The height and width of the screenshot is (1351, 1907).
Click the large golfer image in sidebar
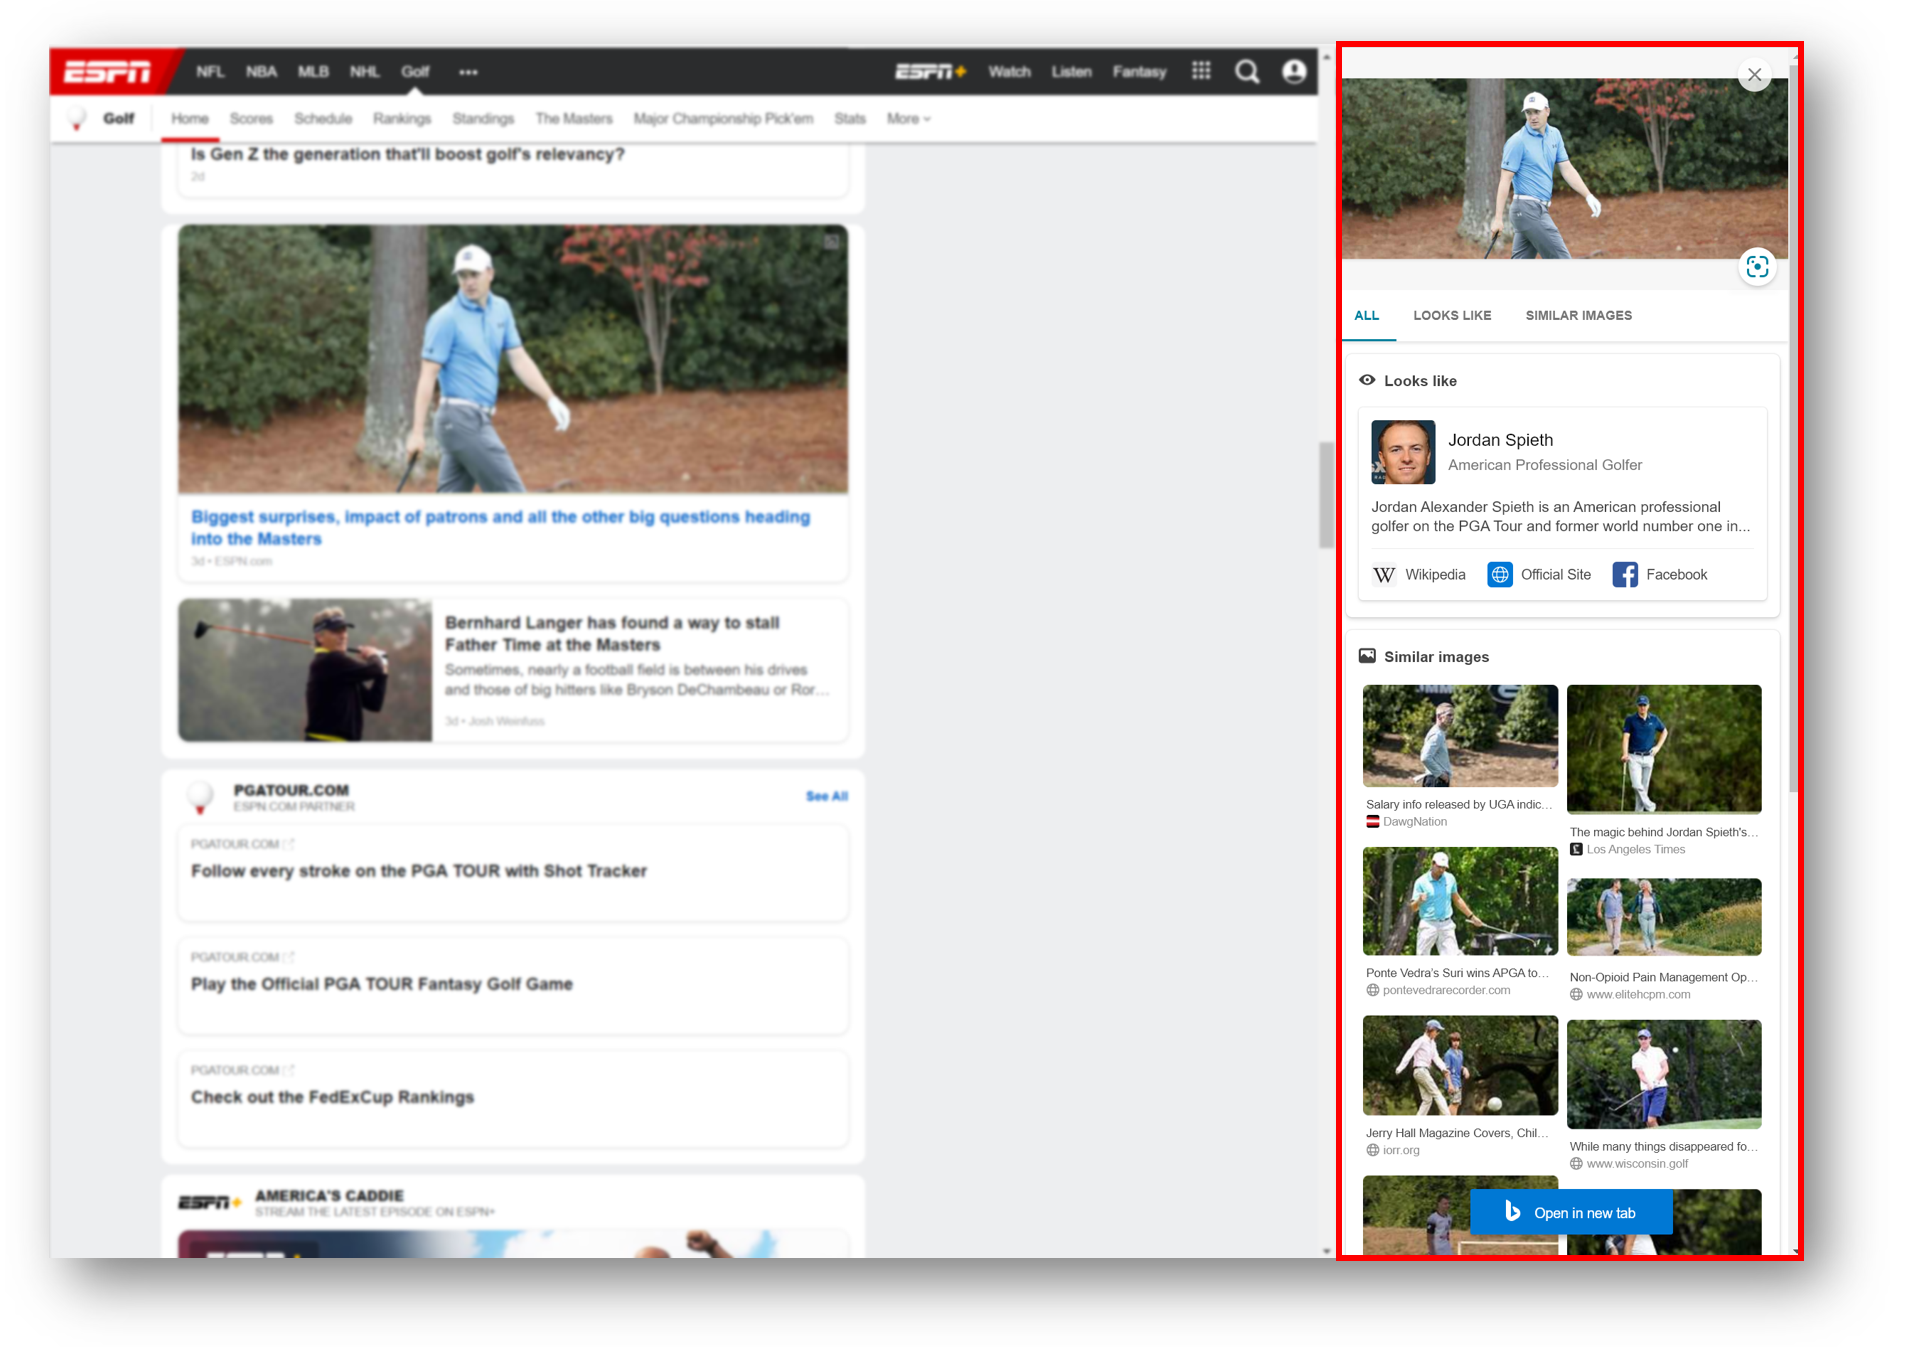click(1565, 169)
